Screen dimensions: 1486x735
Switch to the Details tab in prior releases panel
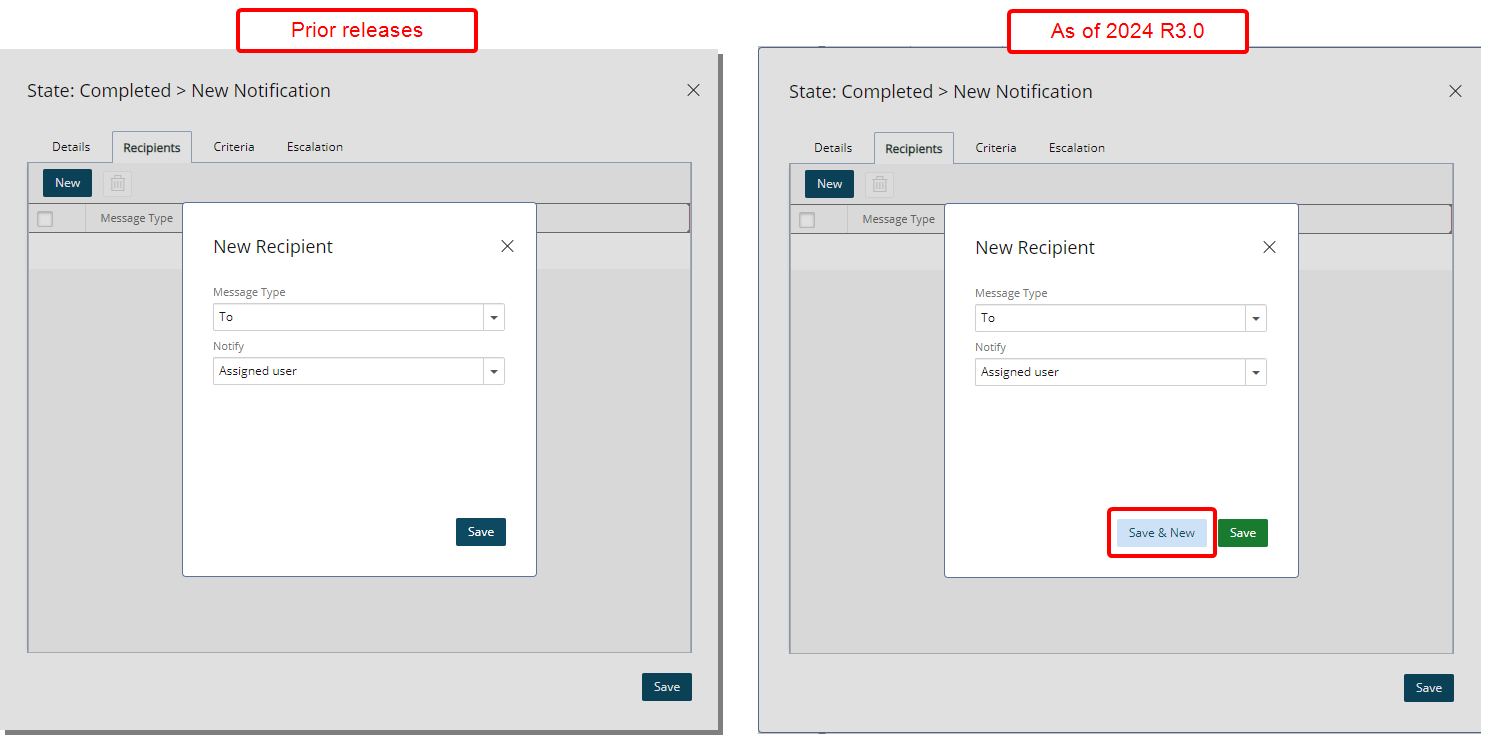pyautogui.click(x=71, y=146)
